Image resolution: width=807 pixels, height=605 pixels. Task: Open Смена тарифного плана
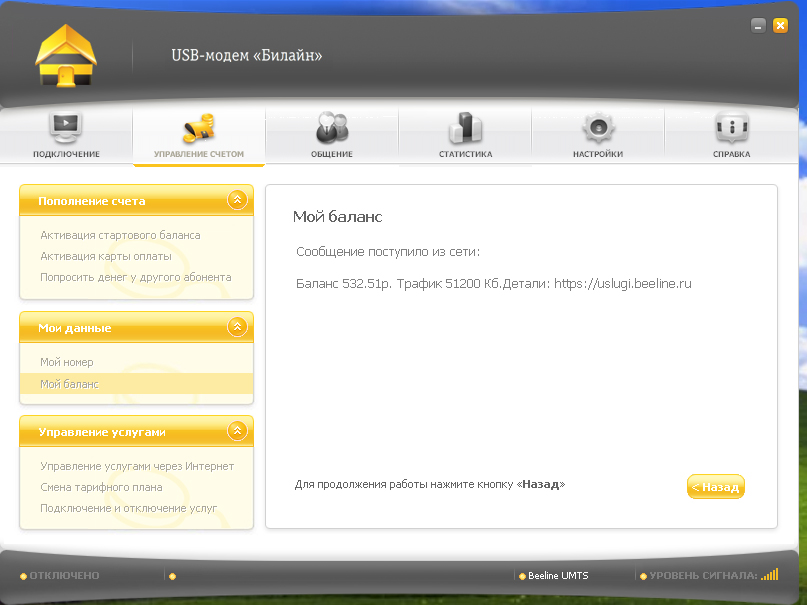click(x=101, y=487)
